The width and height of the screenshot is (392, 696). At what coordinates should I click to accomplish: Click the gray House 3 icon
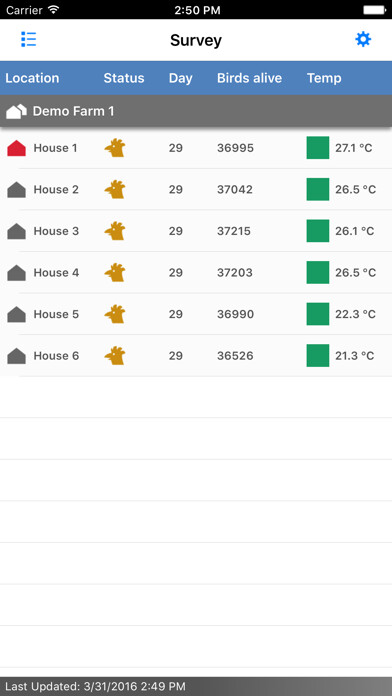tap(16, 231)
